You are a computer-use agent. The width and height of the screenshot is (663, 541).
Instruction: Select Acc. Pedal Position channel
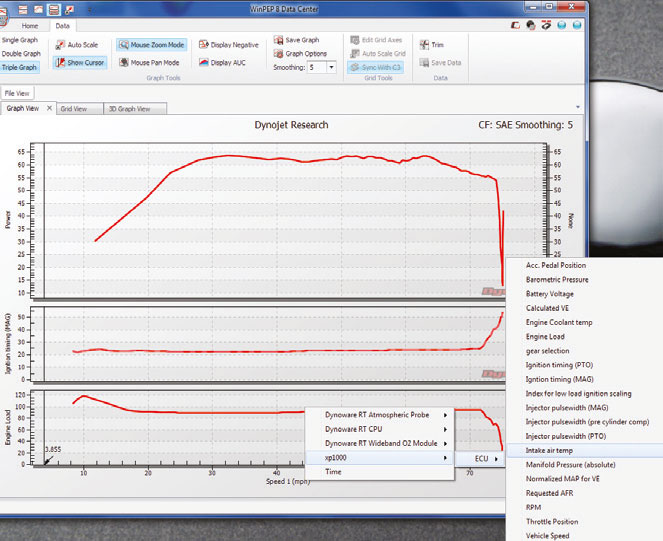(x=556, y=265)
